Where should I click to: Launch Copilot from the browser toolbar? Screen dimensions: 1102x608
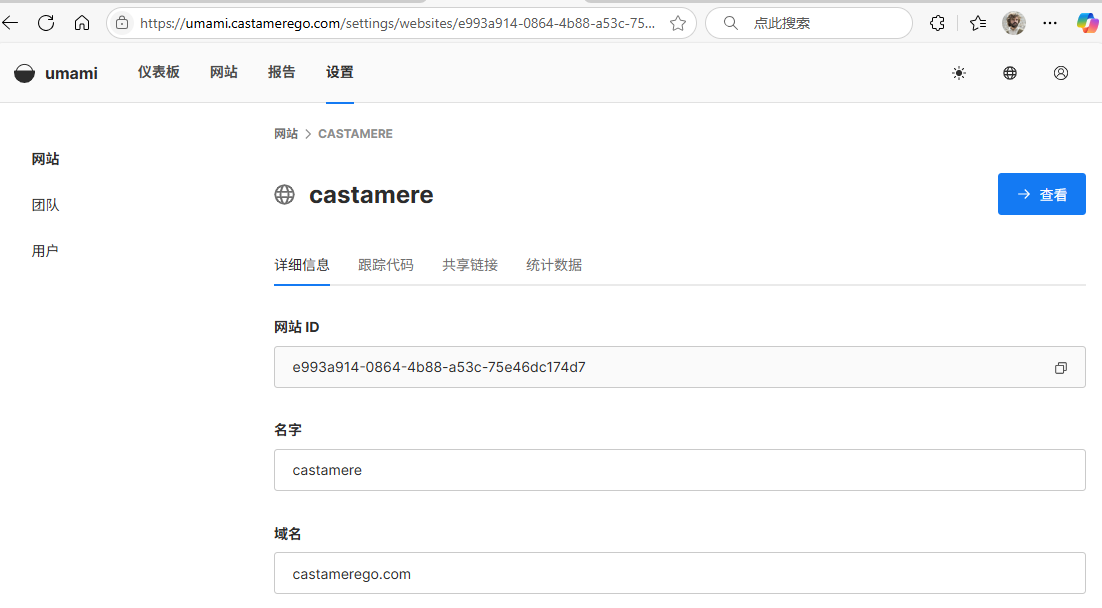click(1087, 23)
